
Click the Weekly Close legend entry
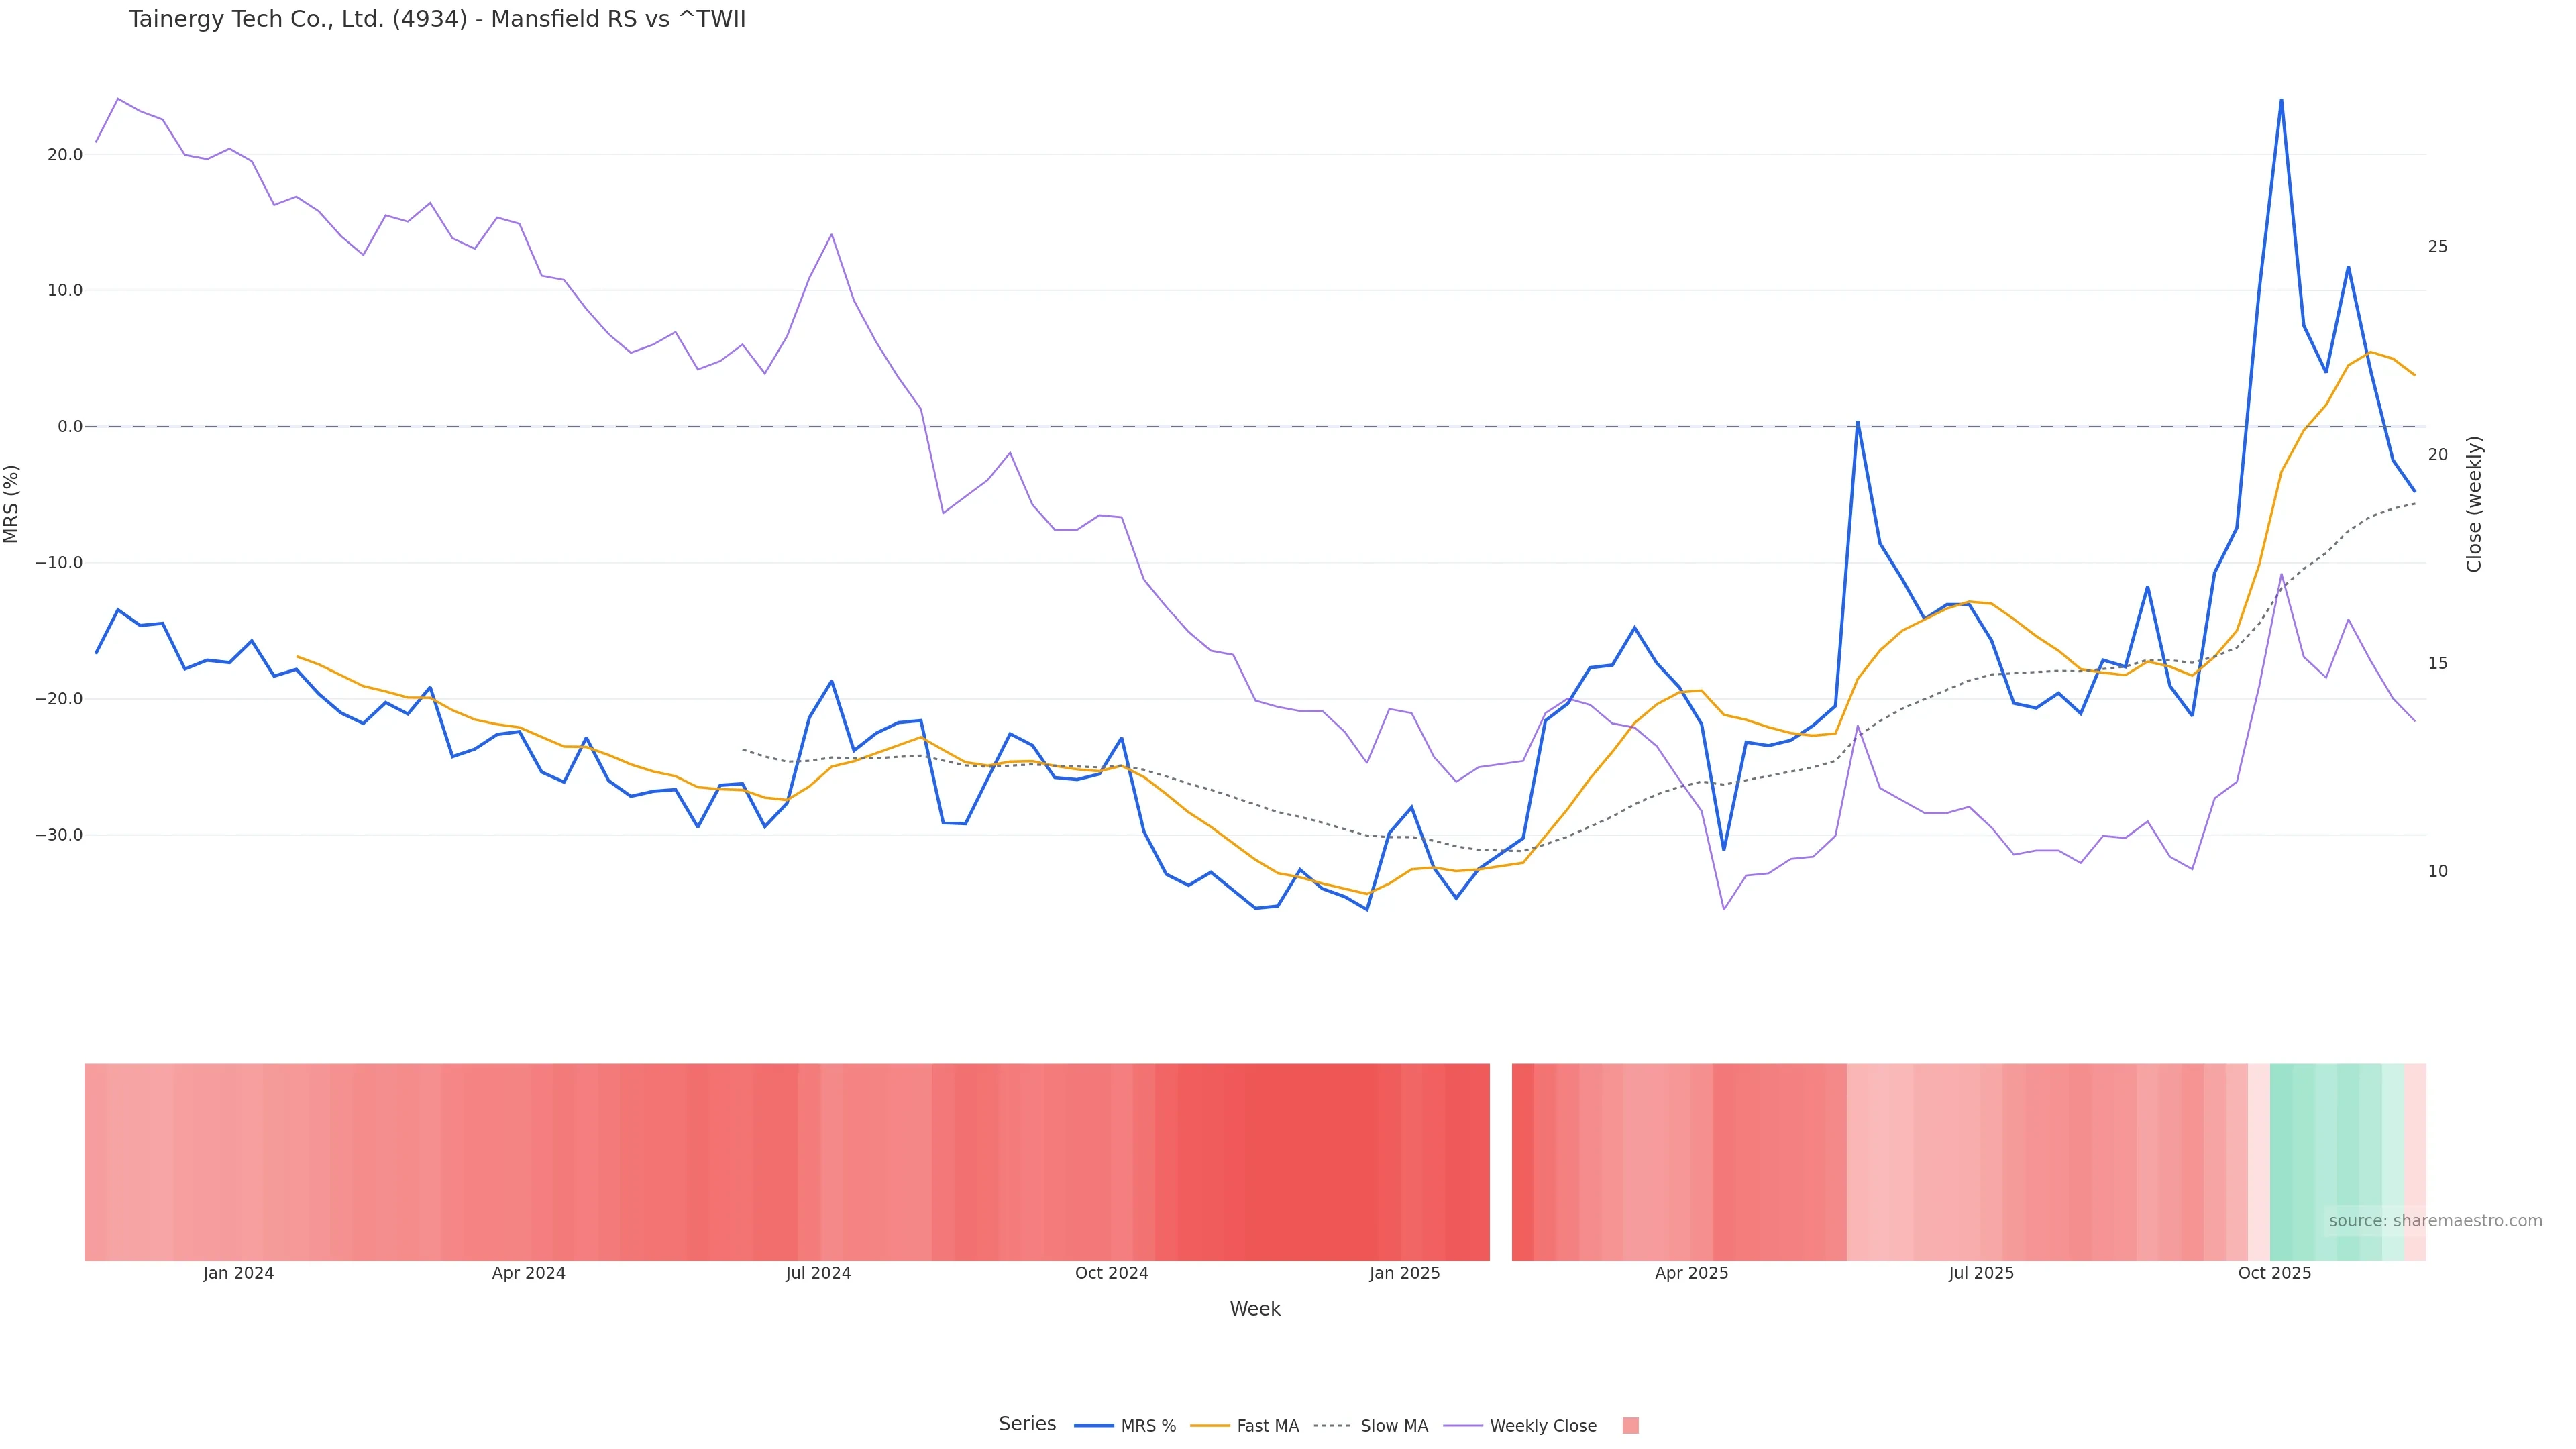point(1542,1426)
